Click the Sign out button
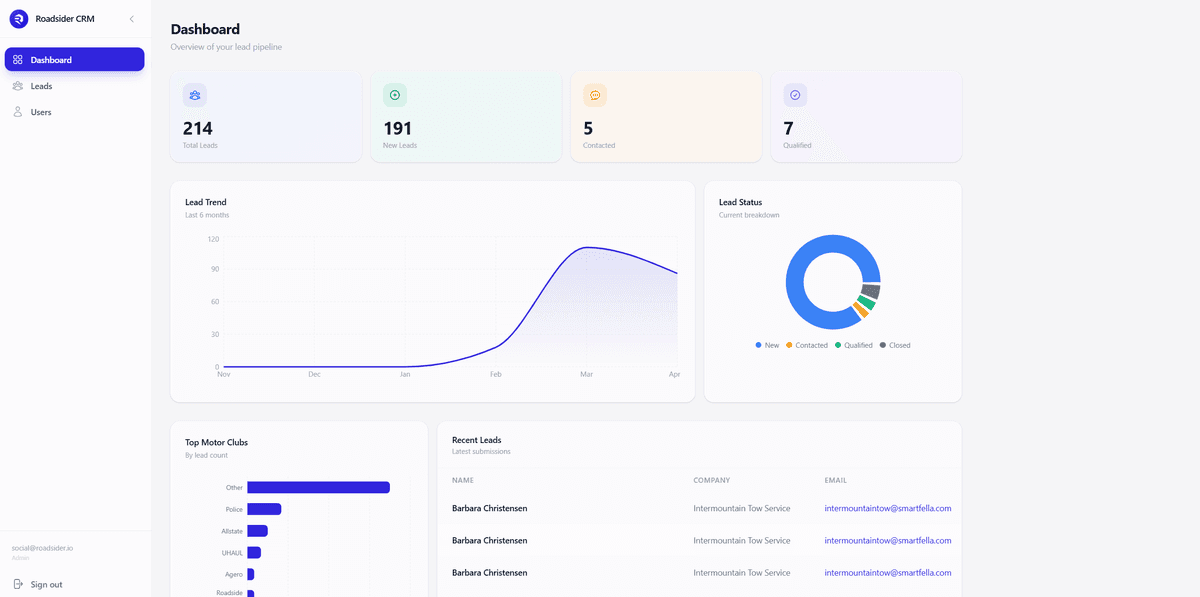This screenshot has width=1200, height=597. point(46,584)
